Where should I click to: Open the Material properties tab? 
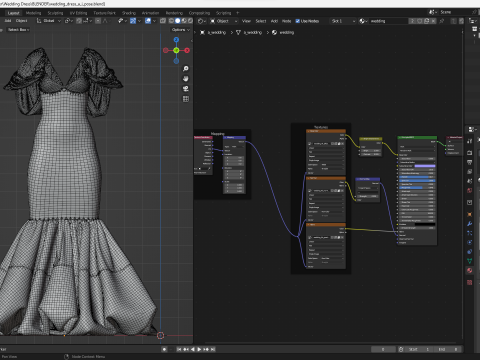pyautogui.click(x=470, y=270)
